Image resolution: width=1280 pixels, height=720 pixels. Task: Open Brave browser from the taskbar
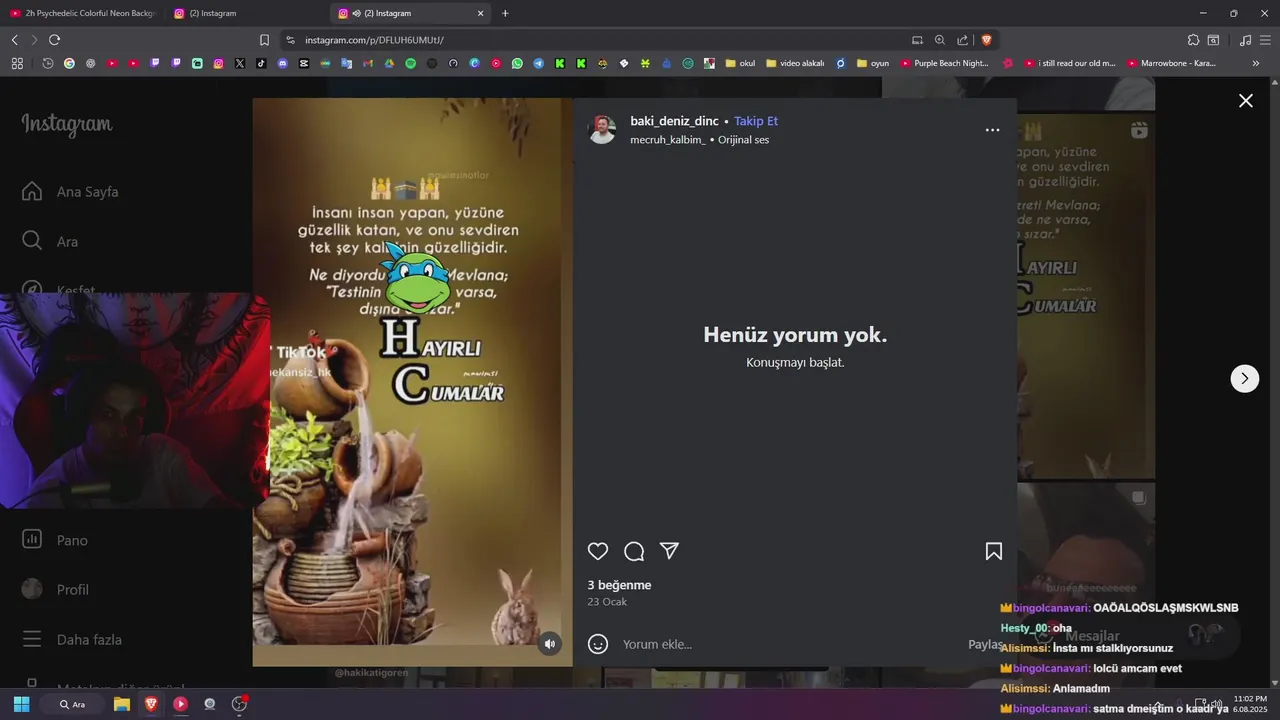pyautogui.click(x=151, y=704)
